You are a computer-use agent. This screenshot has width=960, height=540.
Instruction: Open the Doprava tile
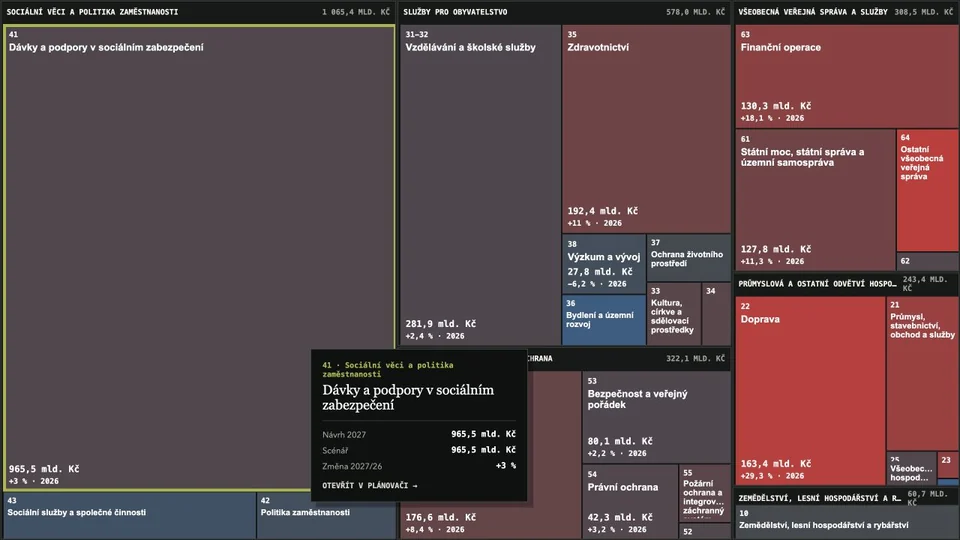pos(810,391)
